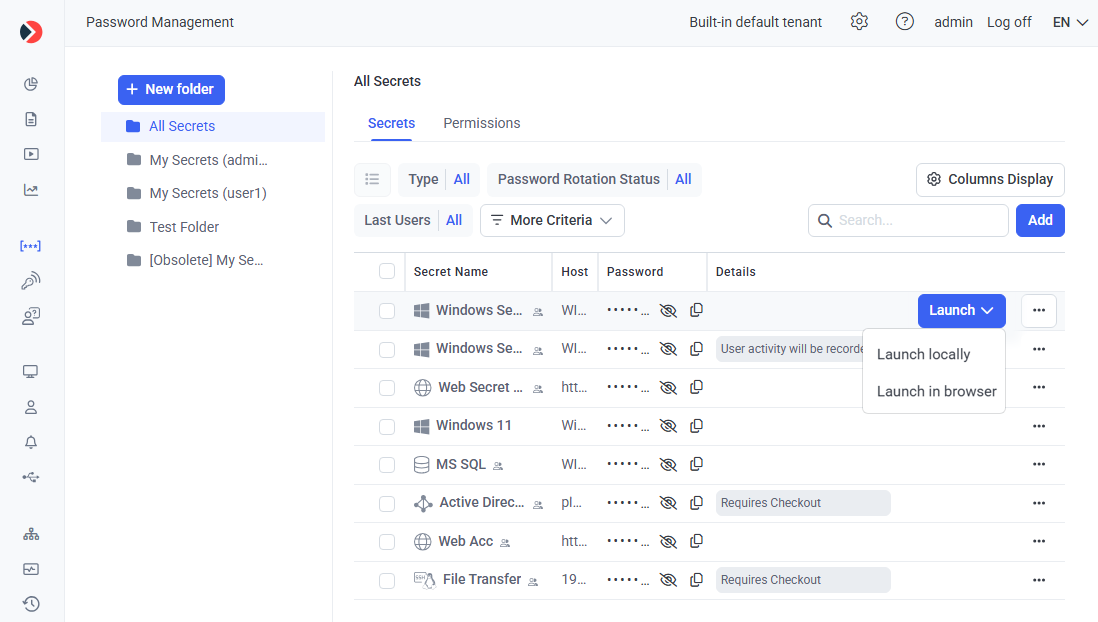
Task: Click the Log off link
Action: (1009, 22)
